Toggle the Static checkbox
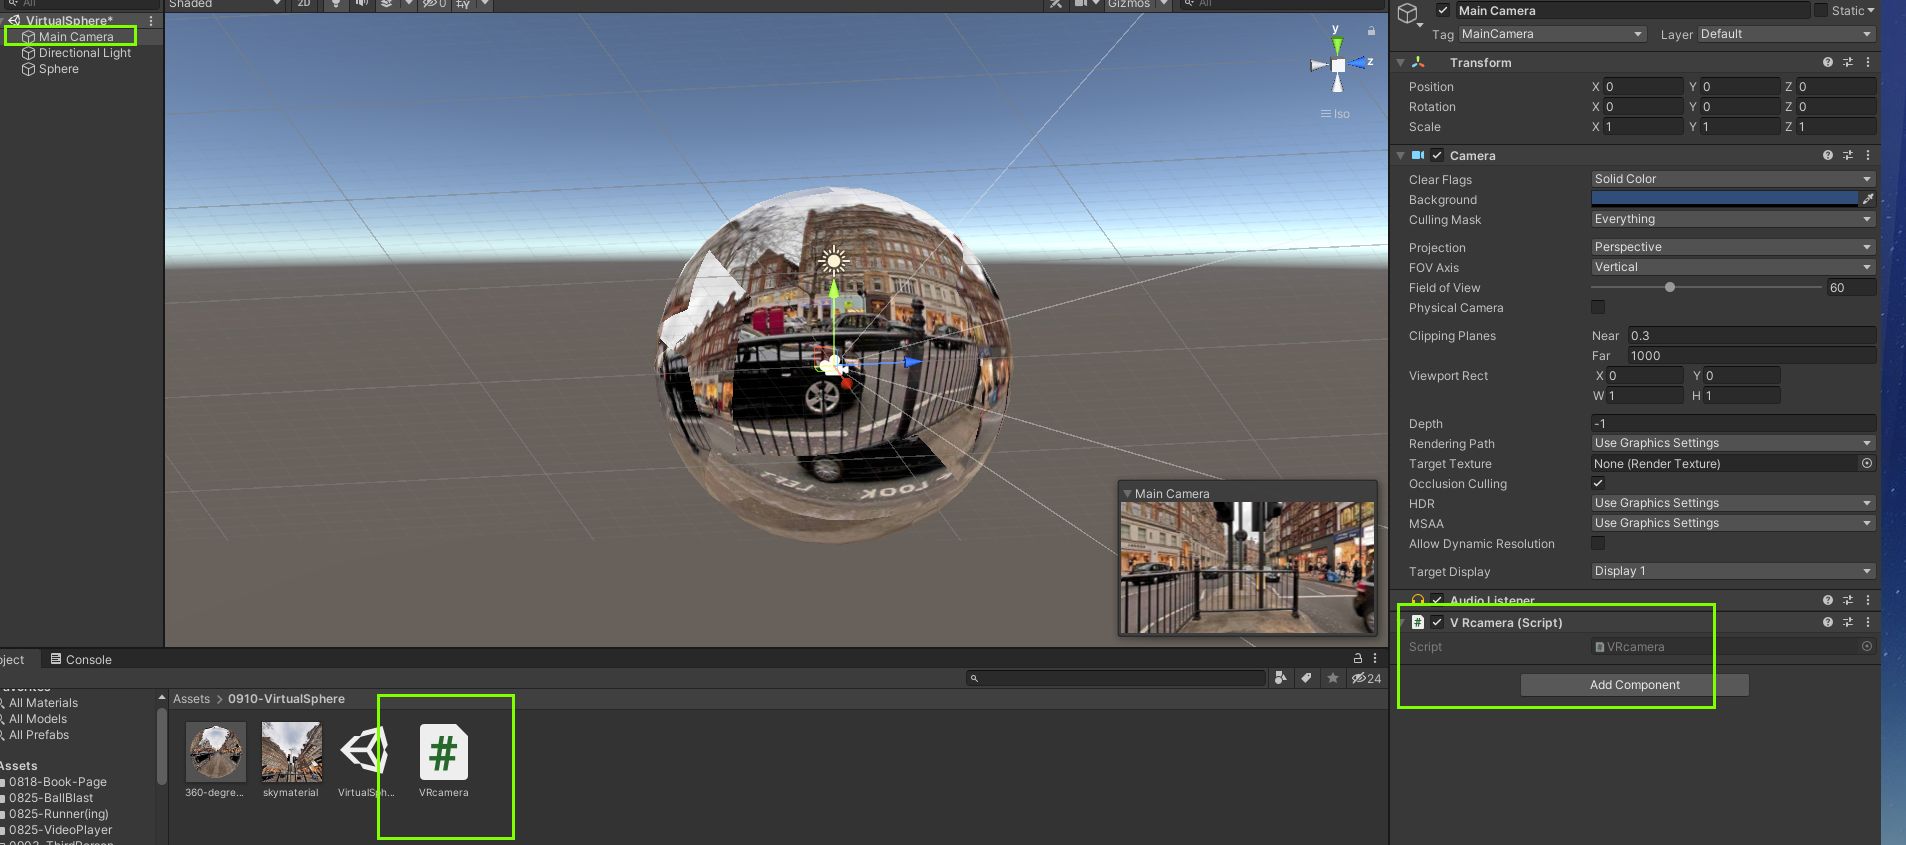 coord(1821,10)
